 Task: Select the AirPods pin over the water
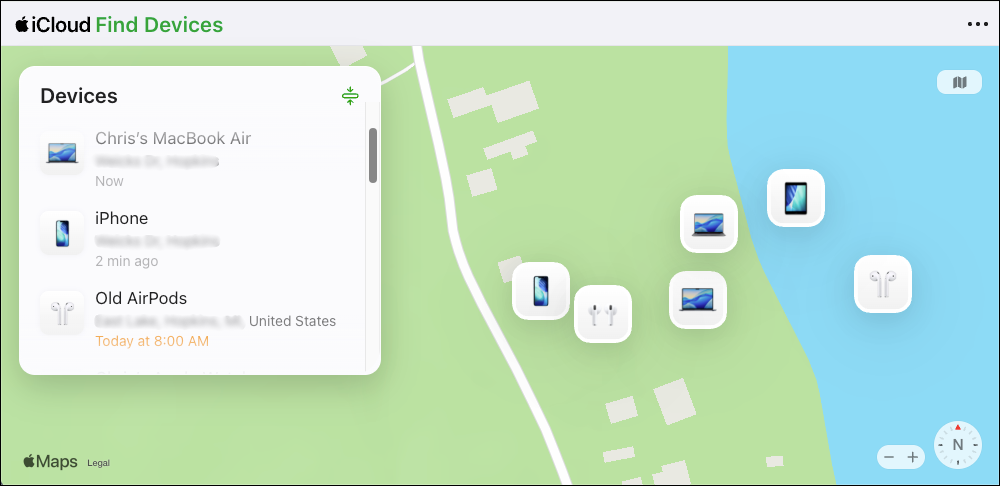883,284
